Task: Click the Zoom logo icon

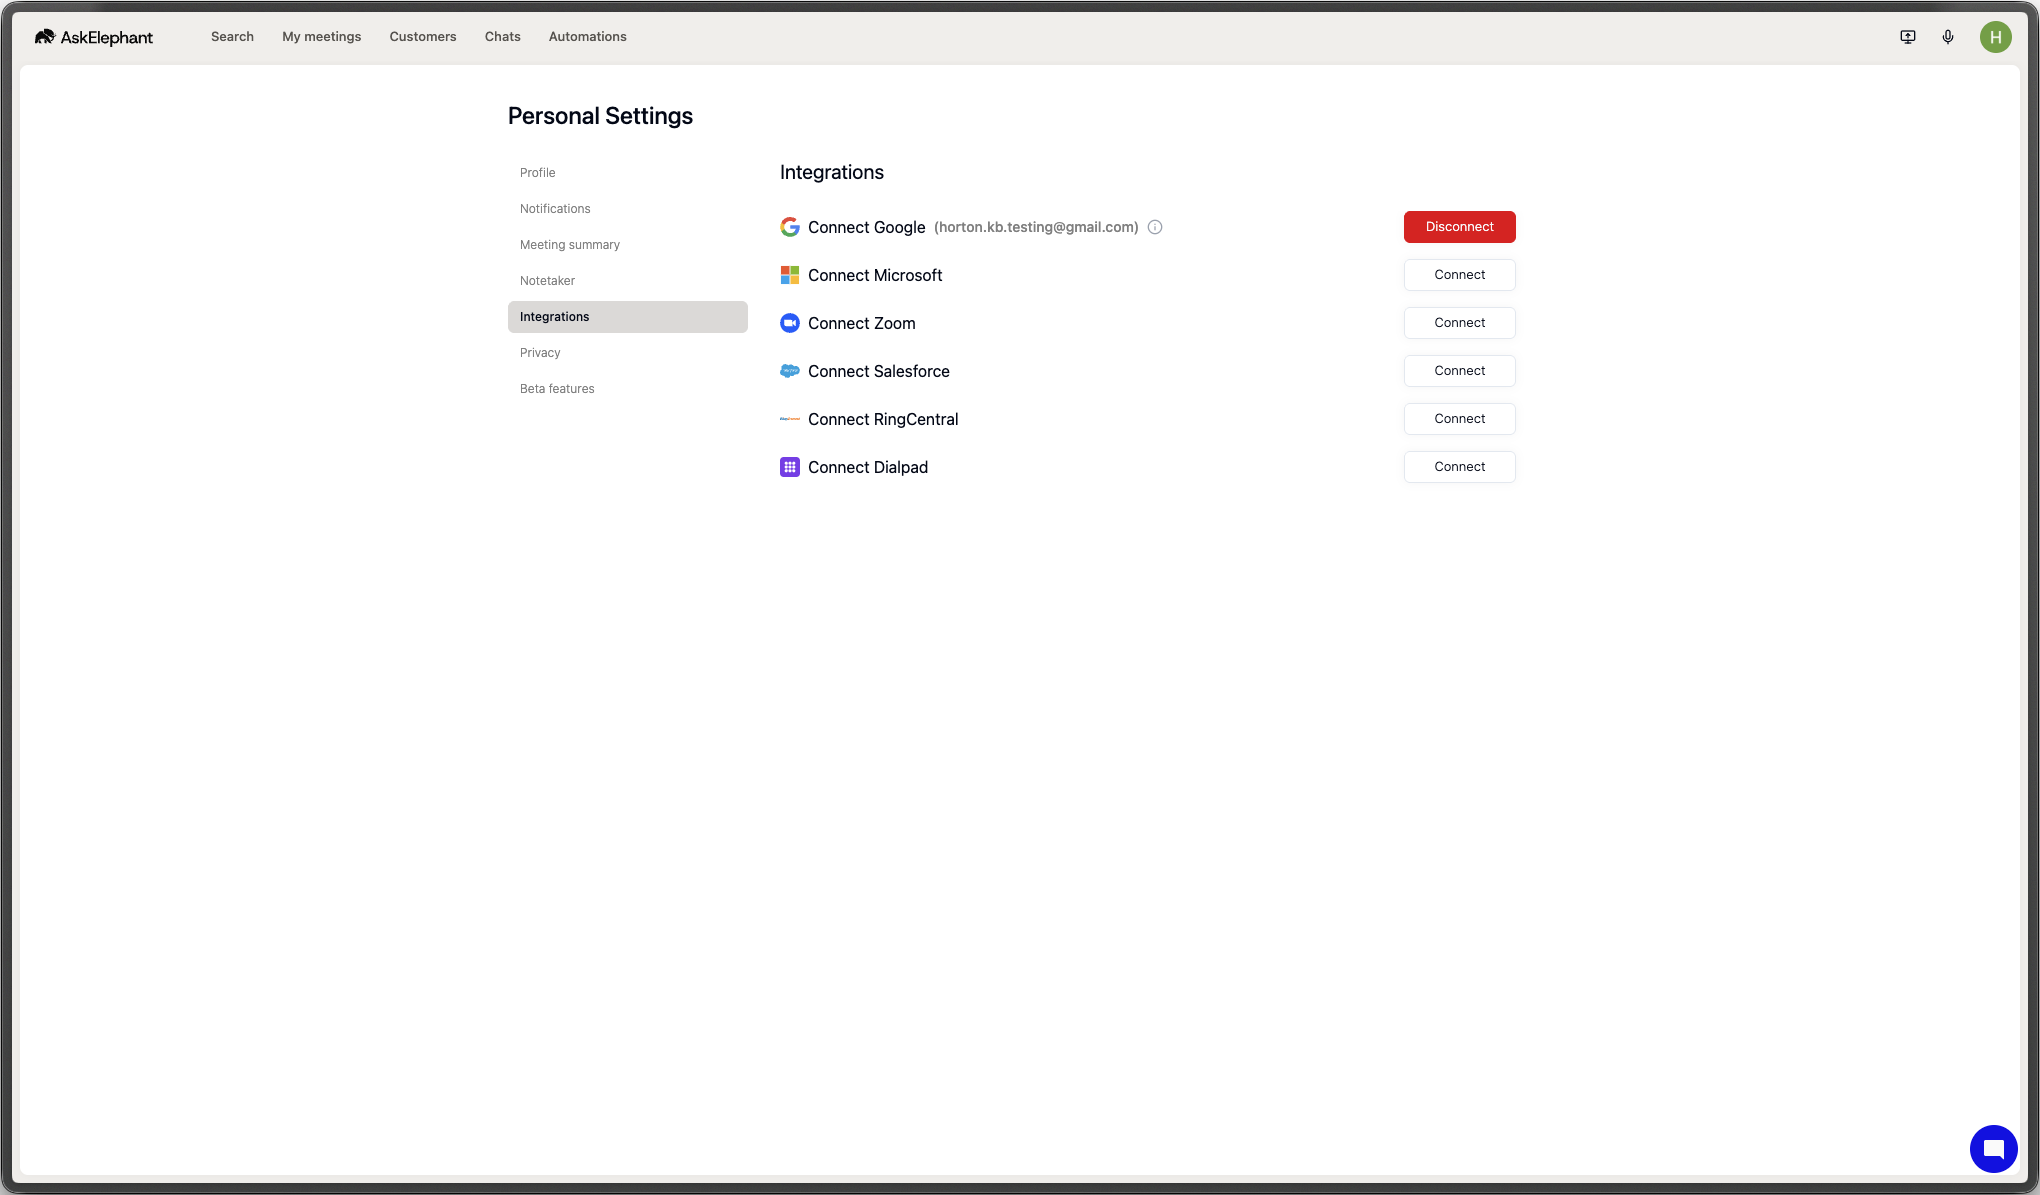Action: pyautogui.click(x=790, y=323)
